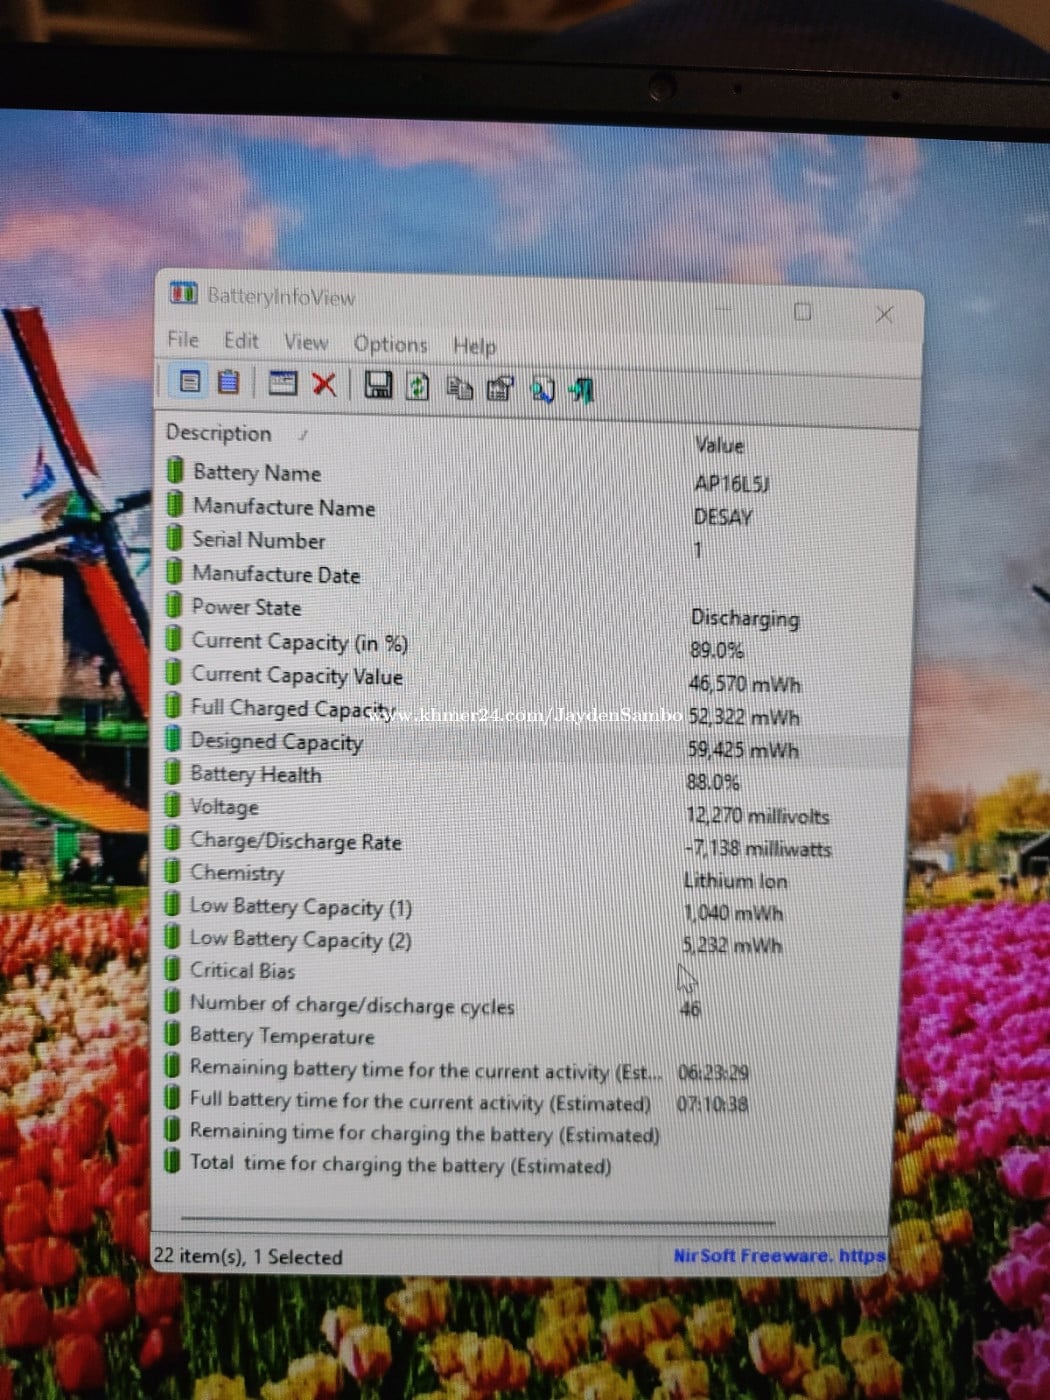Screen dimensions: 1050x1400
Task: Open the Edit menu
Action: pos(241,341)
